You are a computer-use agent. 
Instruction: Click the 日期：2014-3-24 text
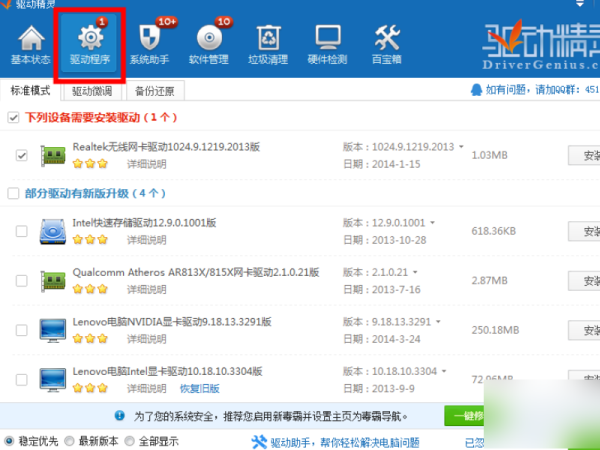382,339
